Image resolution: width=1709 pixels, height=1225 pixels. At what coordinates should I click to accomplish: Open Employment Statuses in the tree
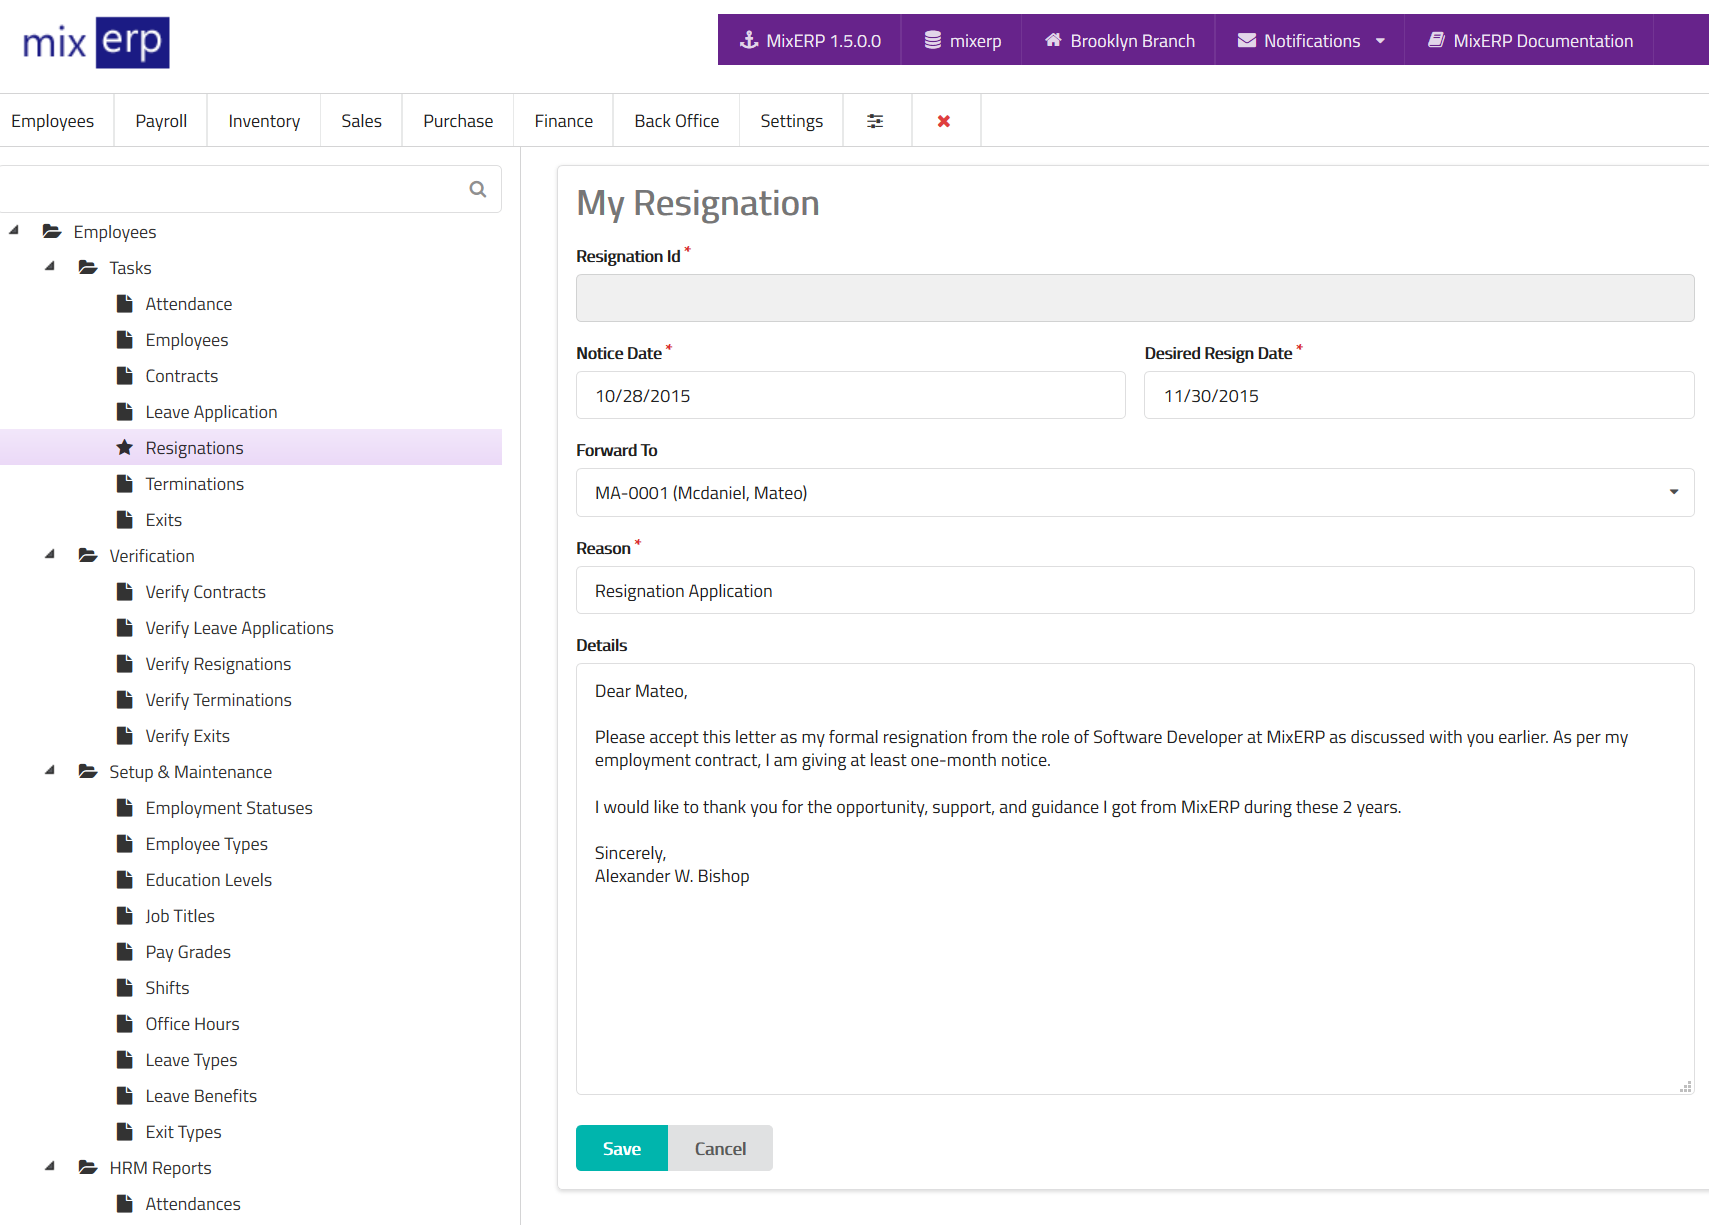229,807
